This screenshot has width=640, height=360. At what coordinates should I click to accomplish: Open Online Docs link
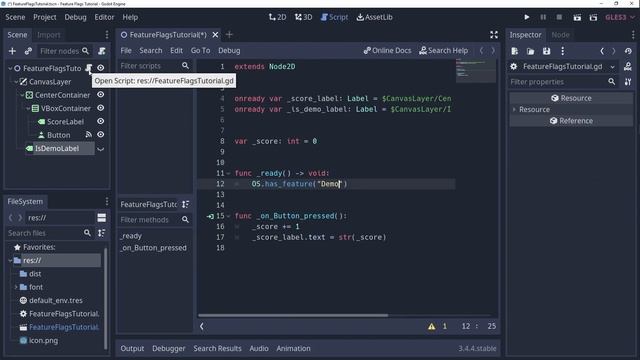[387, 51]
